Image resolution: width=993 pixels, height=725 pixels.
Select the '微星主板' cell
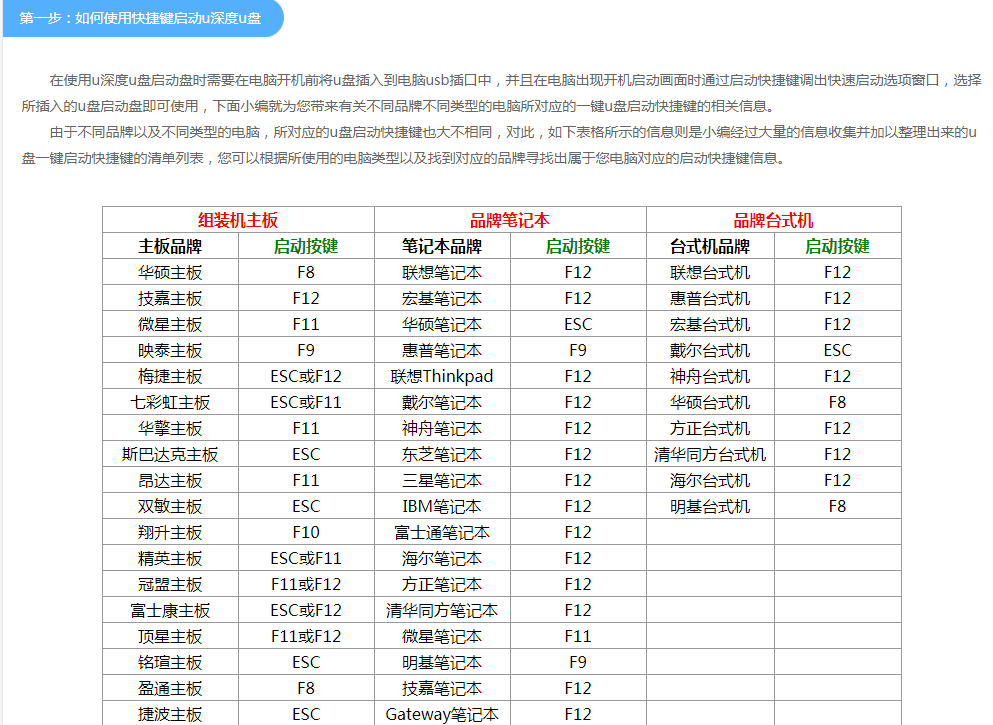tap(170, 324)
